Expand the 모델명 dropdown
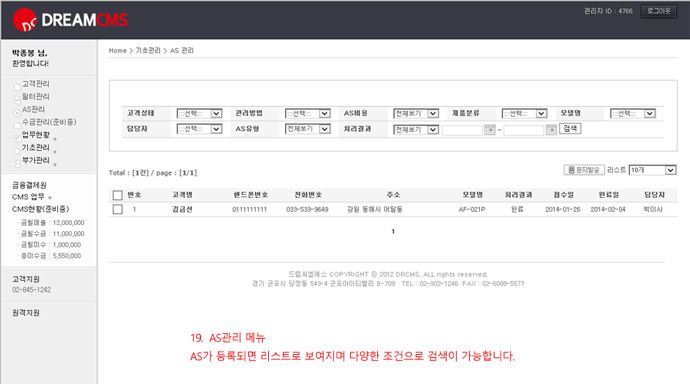 coord(633,113)
